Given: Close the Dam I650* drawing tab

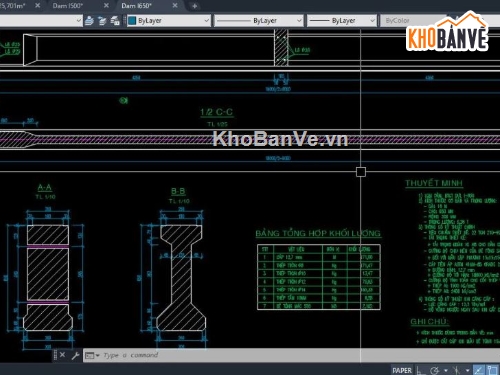Looking at the screenshot, I should 175,6.
